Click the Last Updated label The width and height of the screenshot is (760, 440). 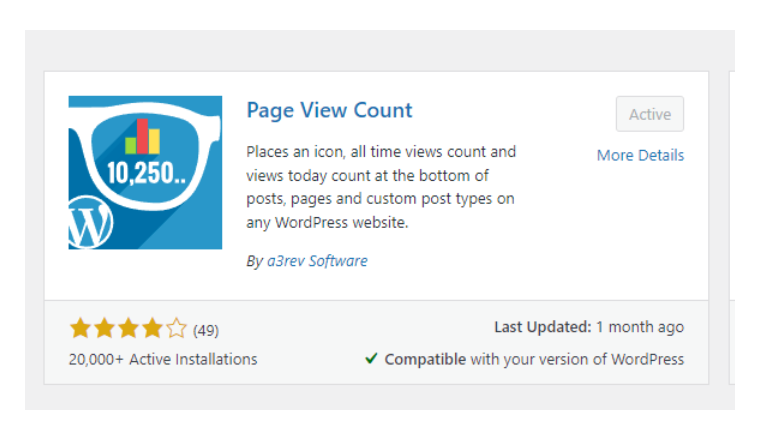[x=543, y=327]
